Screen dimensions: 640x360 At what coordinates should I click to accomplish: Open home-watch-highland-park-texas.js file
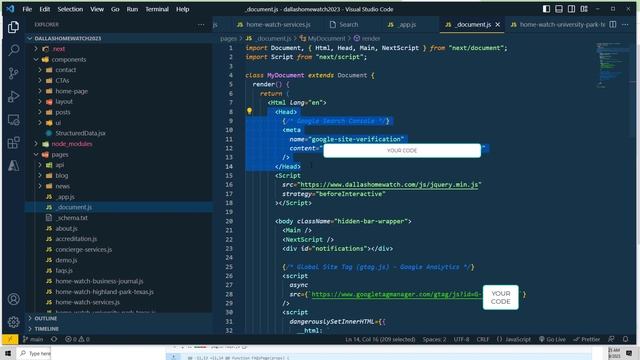[104, 292]
